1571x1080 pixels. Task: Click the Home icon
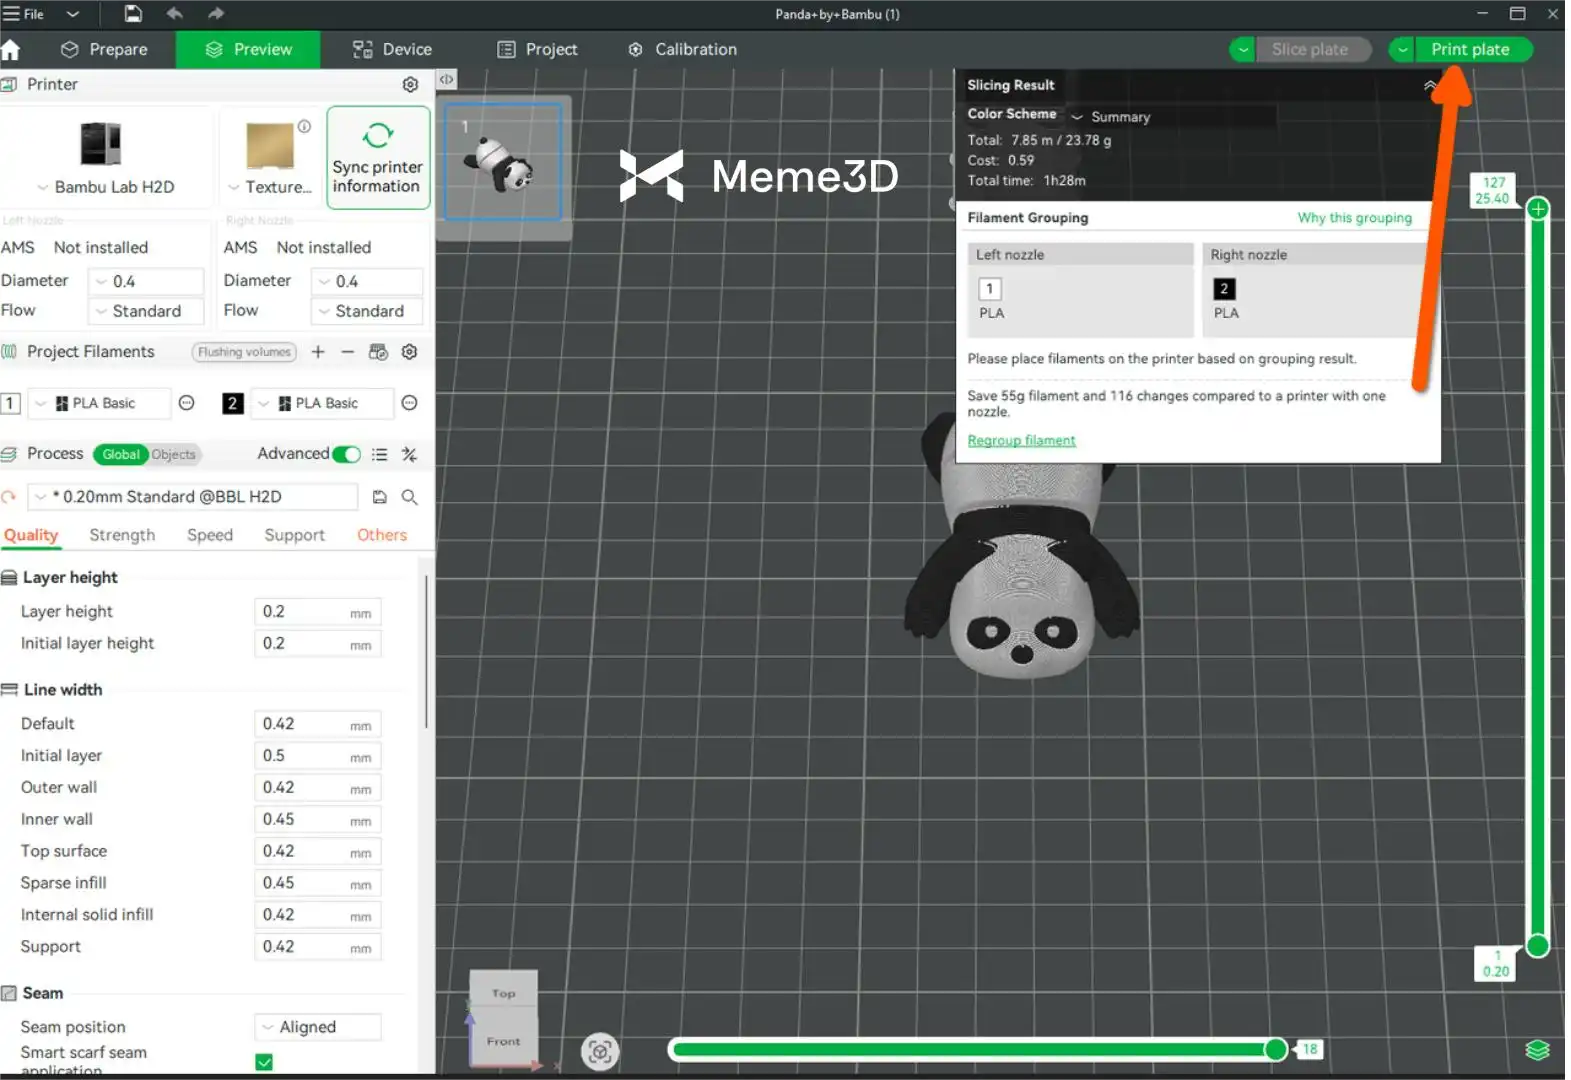11,50
